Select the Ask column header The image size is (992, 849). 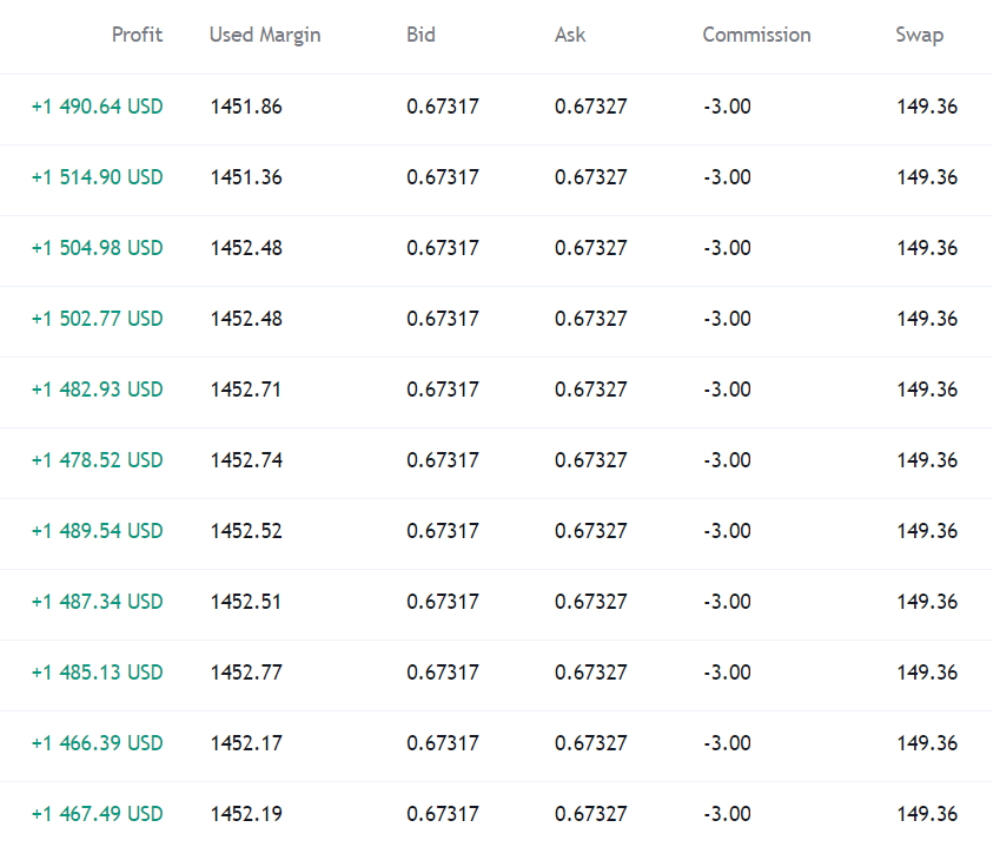pyautogui.click(x=569, y=35)
